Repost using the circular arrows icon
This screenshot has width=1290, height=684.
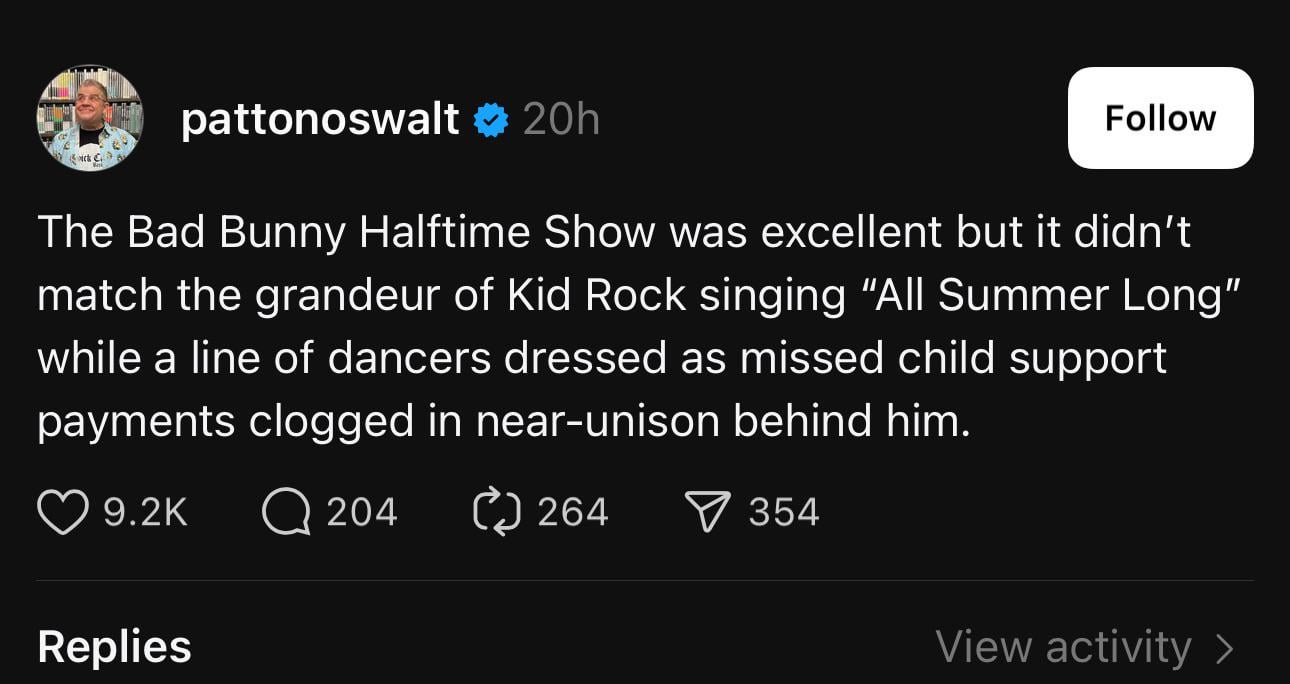tap(498, 512)
